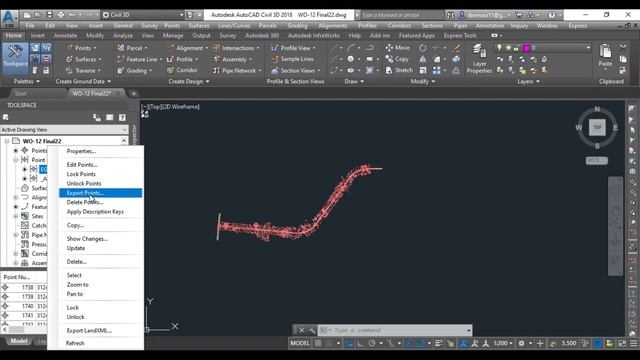640x360 pixels.
Task: Click the viewport [Top] view control label
Action: (155, 107)
